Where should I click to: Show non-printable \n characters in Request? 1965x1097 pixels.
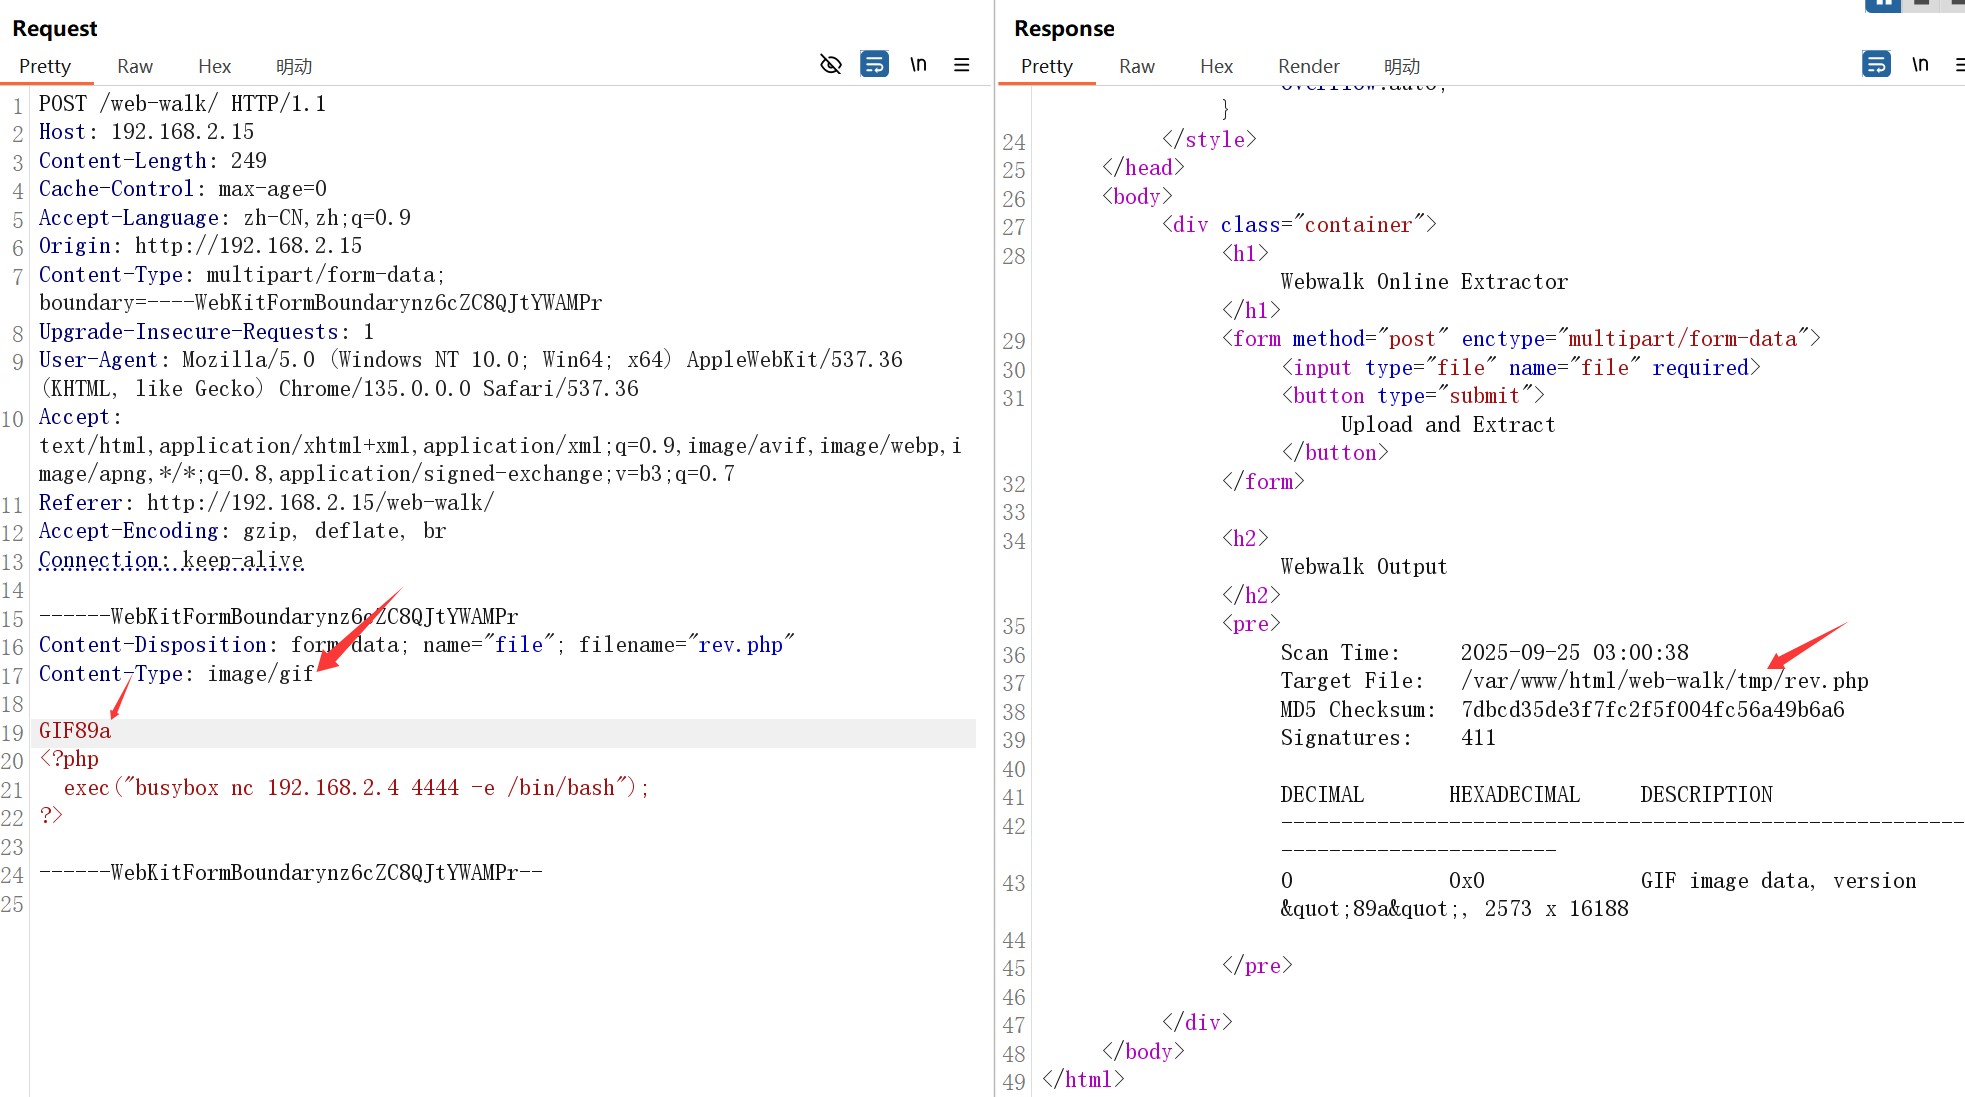[918, 65]
